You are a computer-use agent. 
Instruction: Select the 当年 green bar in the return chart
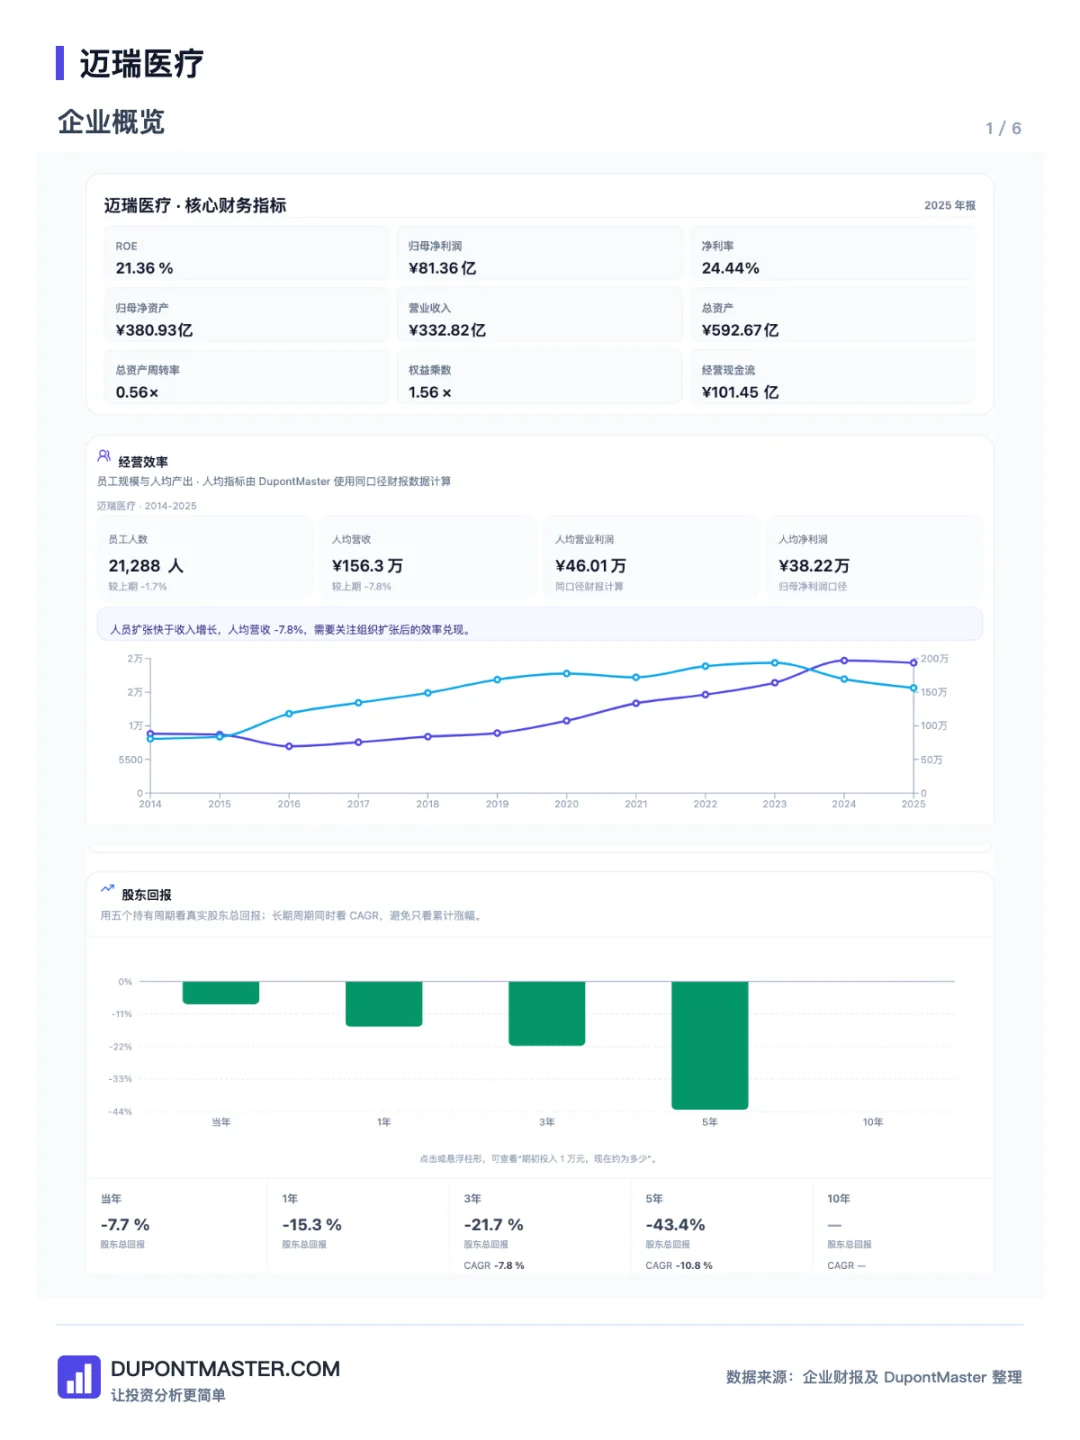221,992
